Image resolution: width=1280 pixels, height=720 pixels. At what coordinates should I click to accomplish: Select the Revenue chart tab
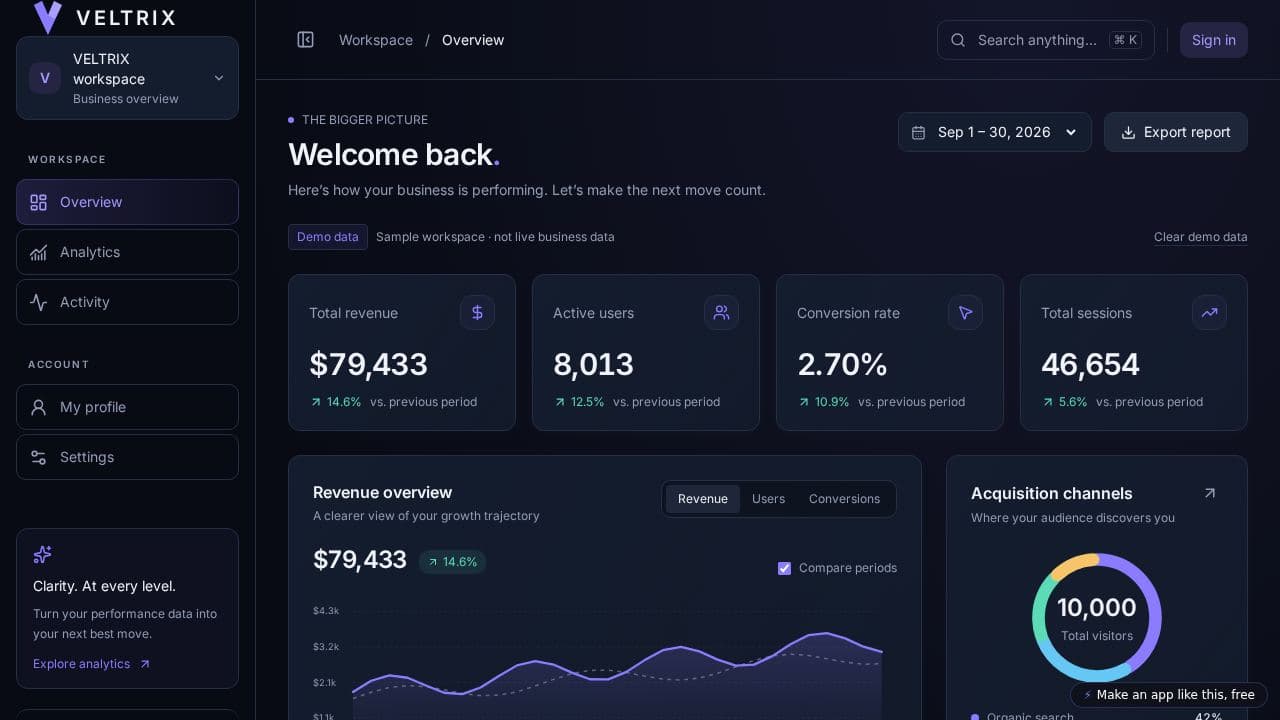pos(703,499)
